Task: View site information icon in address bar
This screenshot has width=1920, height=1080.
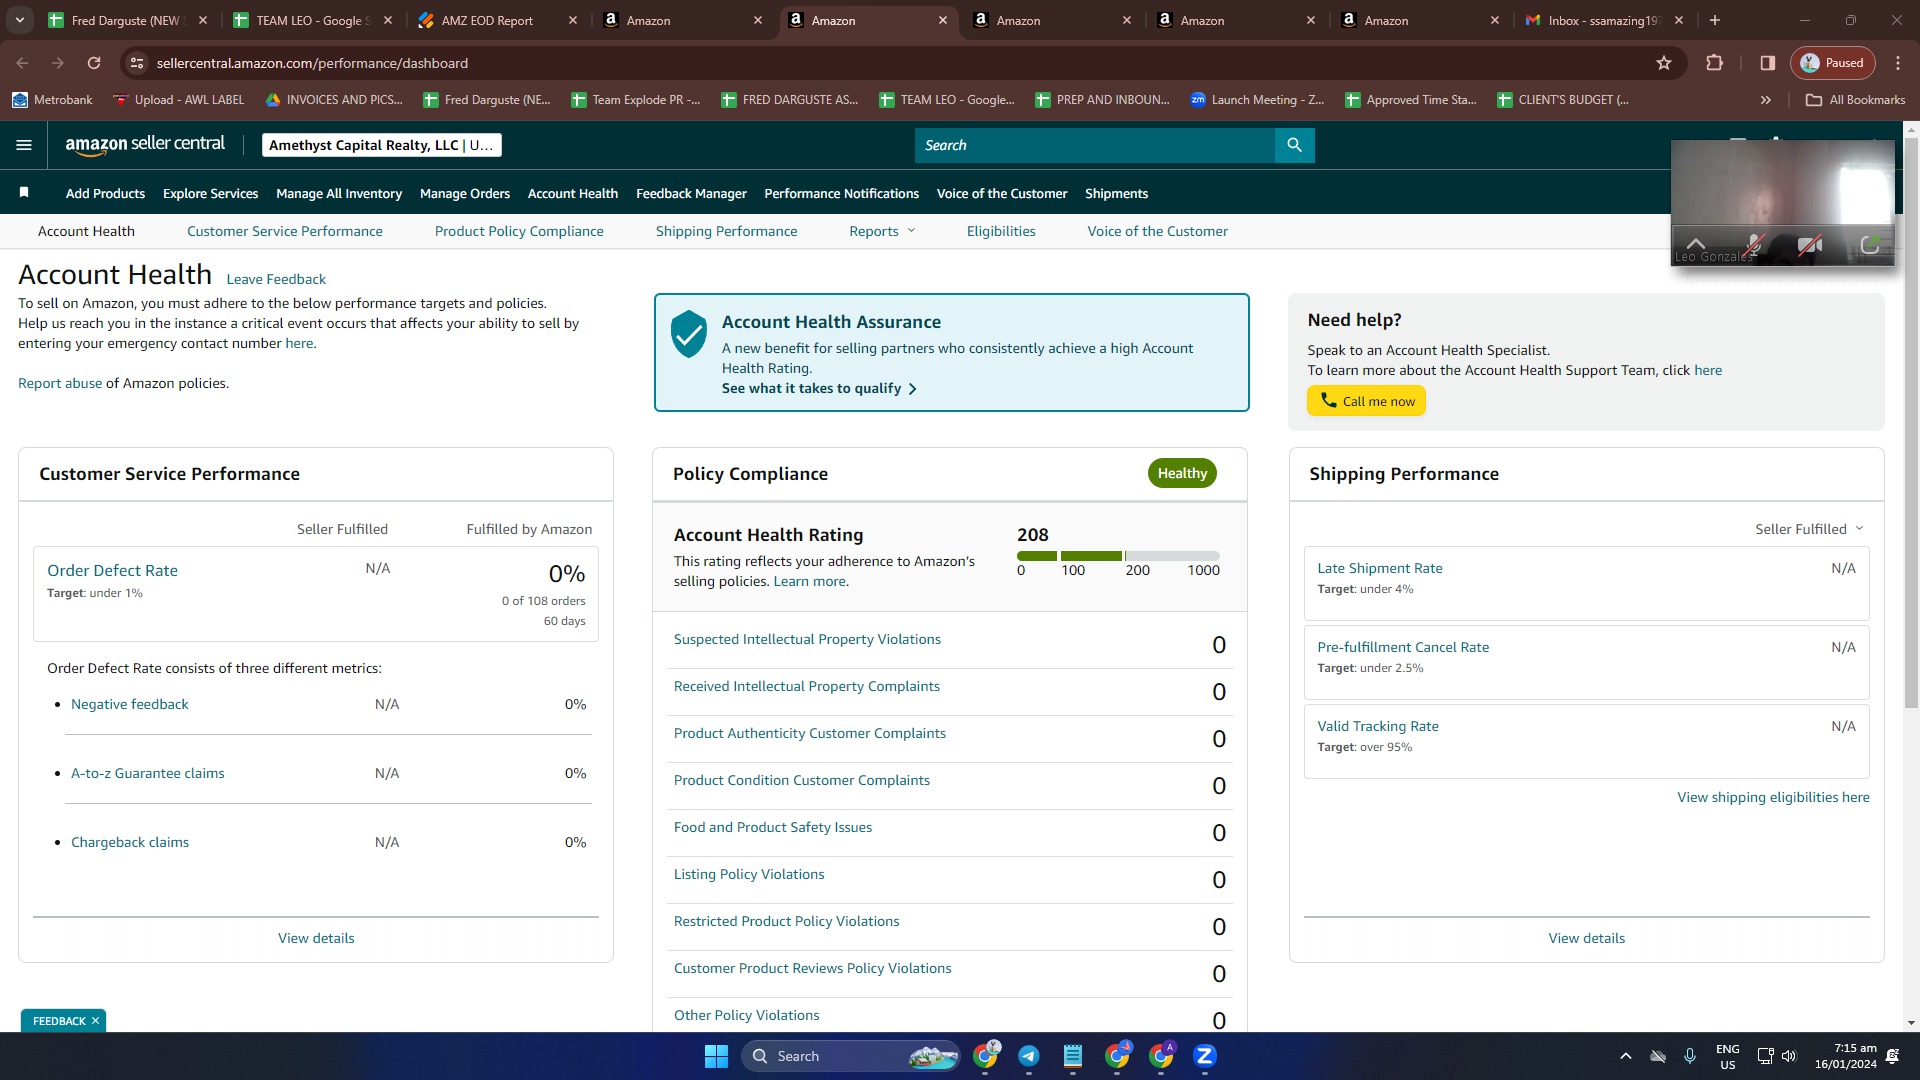Action: [137, 63]
